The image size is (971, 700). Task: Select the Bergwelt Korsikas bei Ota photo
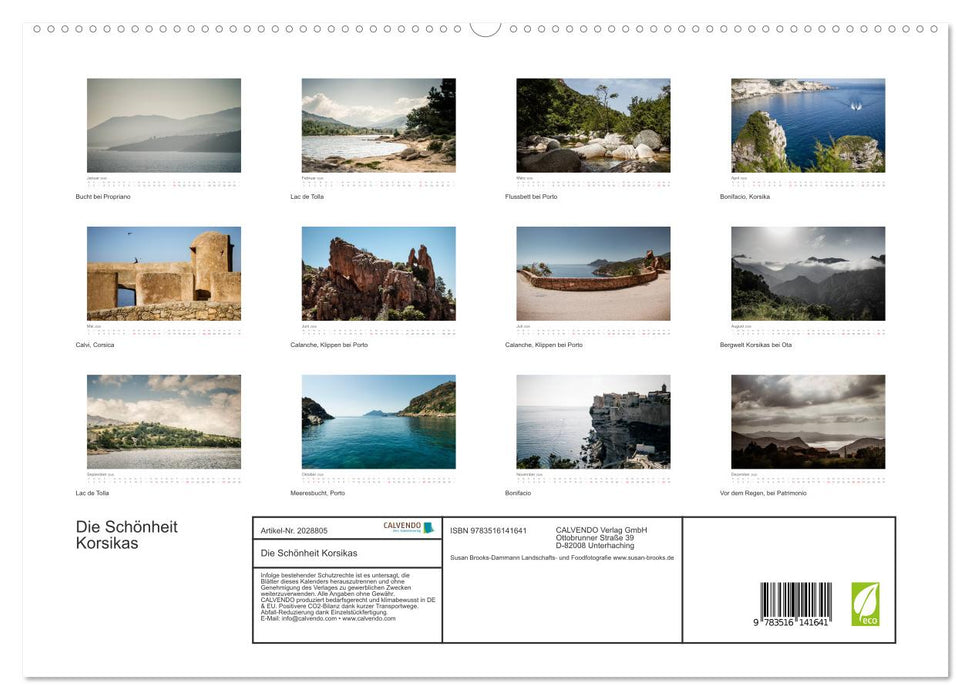pos(808,273)
